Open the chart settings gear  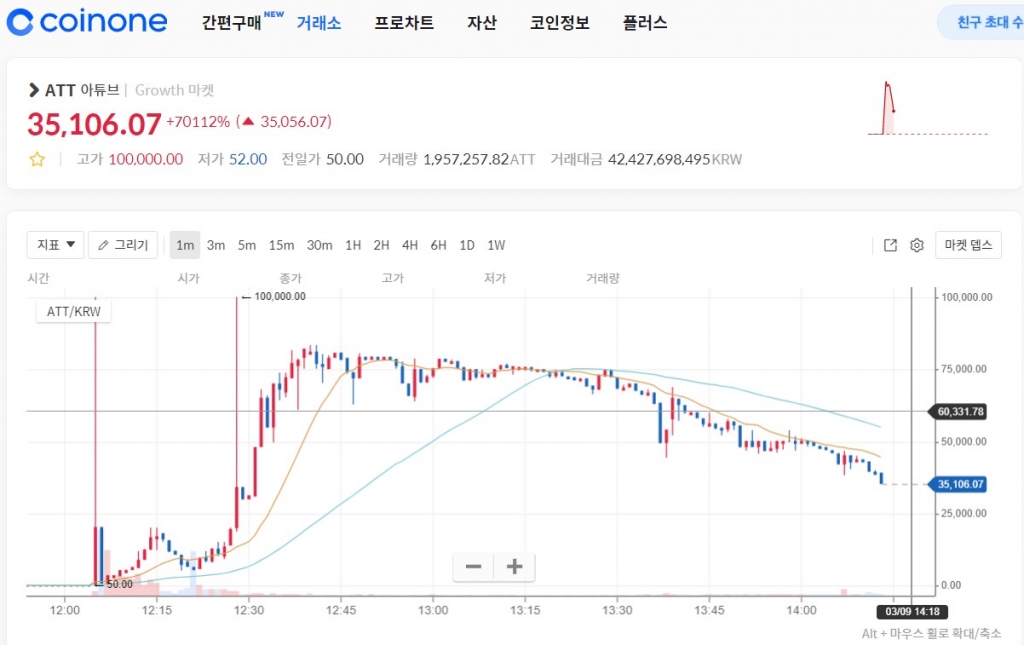(x=916, y=244)
